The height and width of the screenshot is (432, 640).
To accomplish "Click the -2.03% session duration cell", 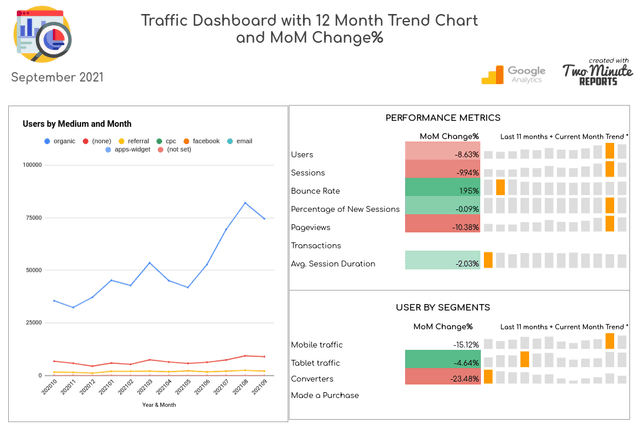I will coord(442,260).
